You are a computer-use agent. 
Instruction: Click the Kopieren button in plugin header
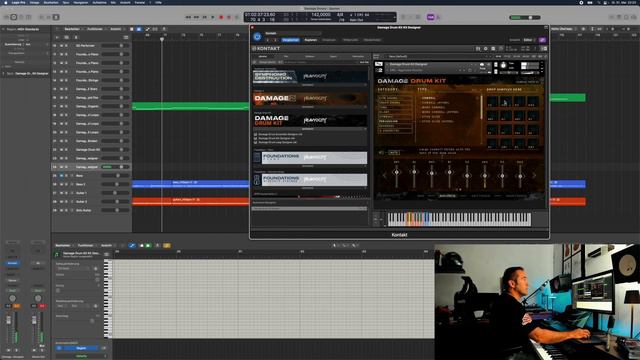311,40
